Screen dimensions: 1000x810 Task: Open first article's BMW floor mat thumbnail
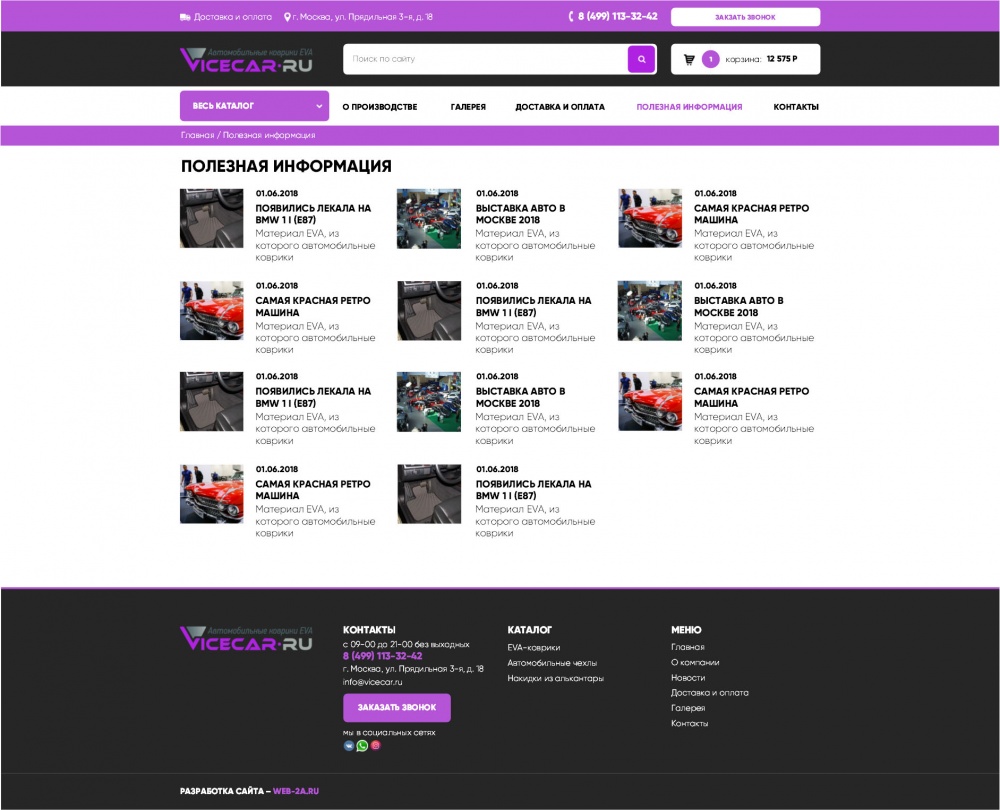pos(212,218)
